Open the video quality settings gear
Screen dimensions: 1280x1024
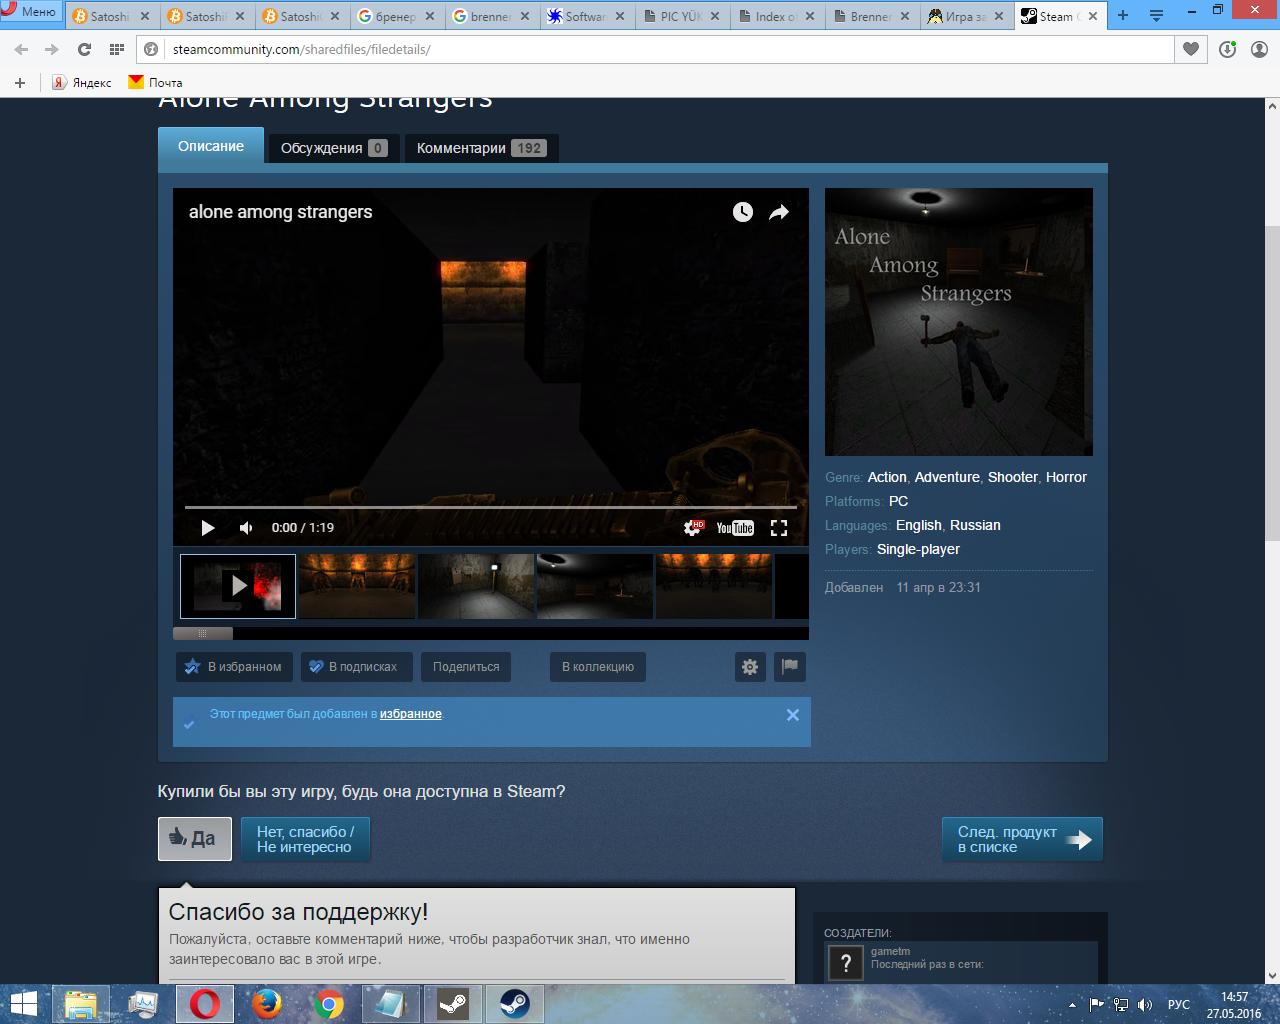click(x=693, y=528)
